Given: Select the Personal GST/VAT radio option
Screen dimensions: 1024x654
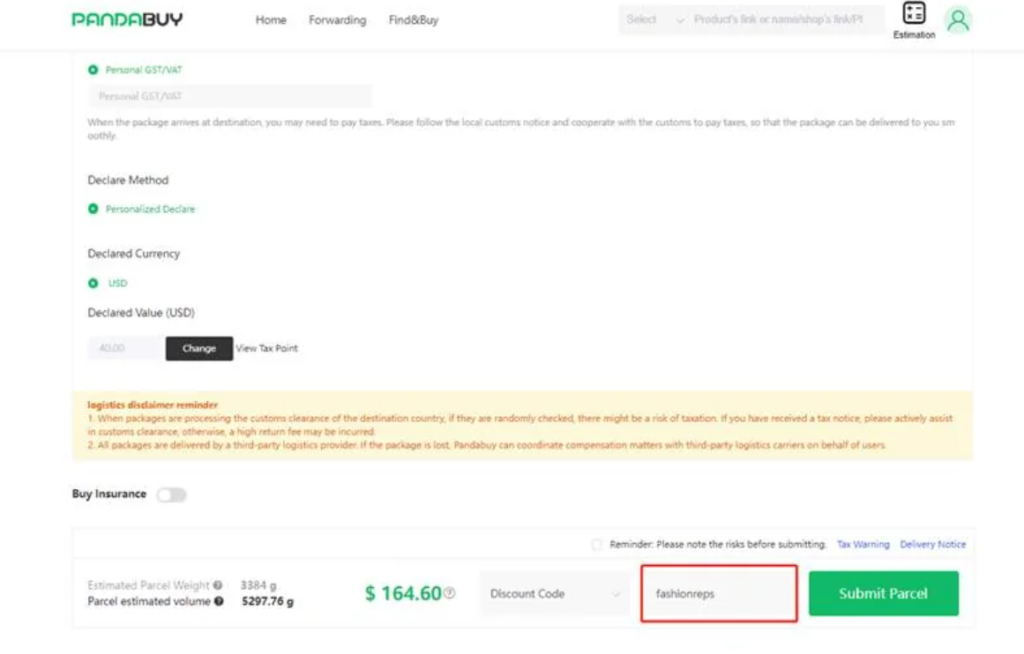Looking at the screenshot, I should click(93, 70).
